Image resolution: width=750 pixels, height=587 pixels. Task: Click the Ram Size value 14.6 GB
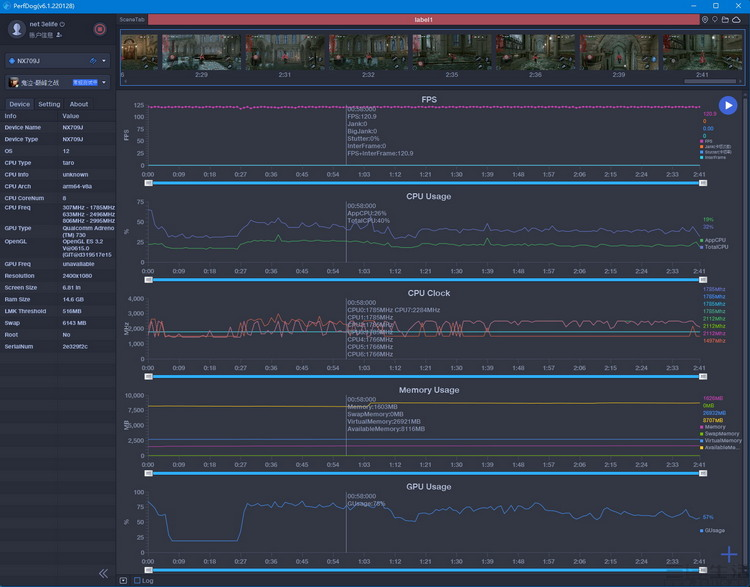(x=73, y=299)
